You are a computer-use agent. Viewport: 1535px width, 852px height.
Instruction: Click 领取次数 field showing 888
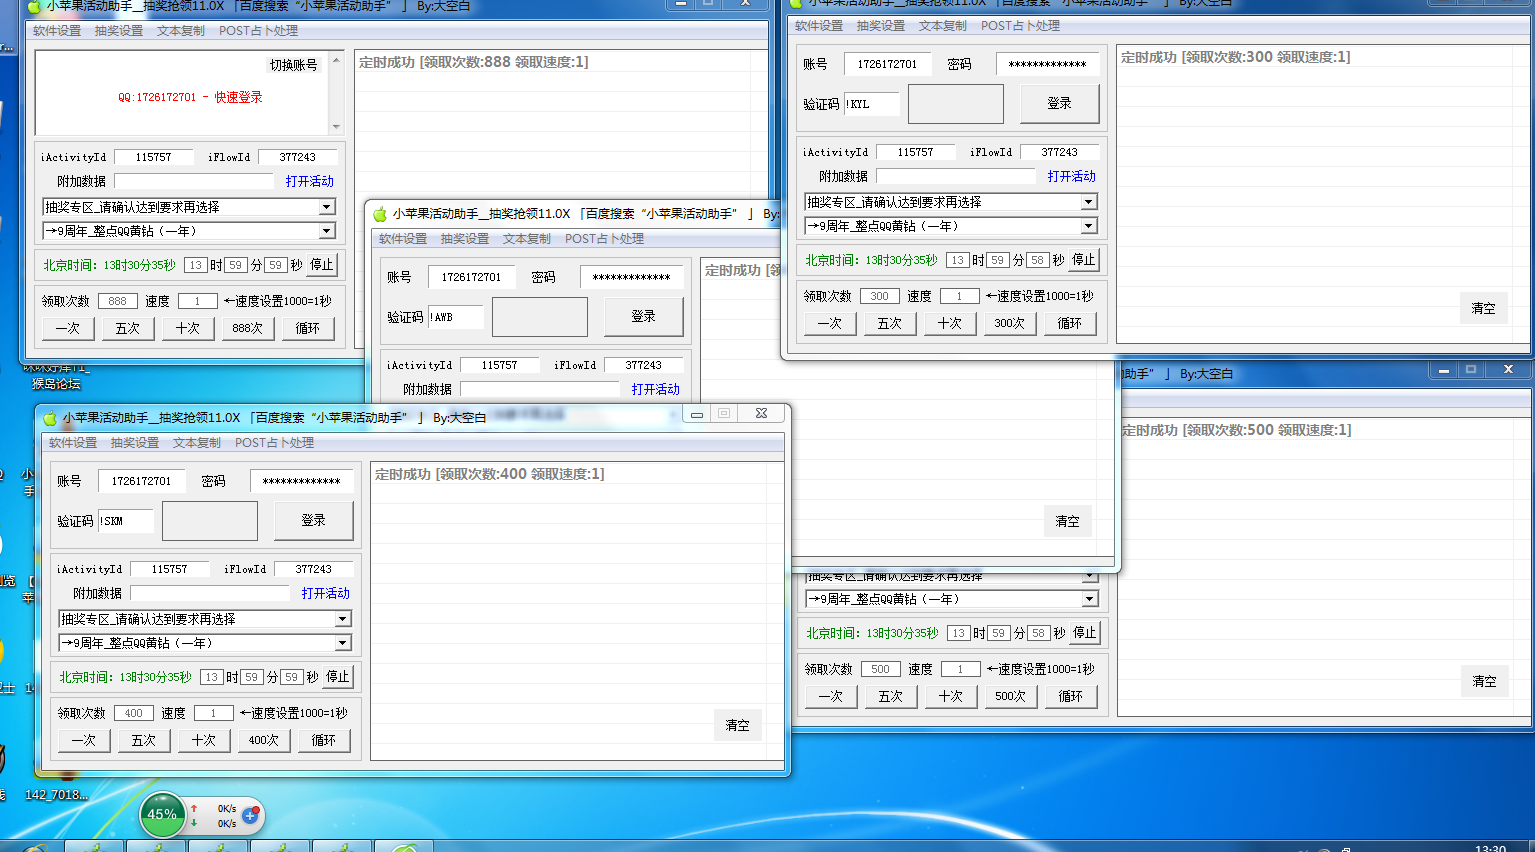coord(118,301)
